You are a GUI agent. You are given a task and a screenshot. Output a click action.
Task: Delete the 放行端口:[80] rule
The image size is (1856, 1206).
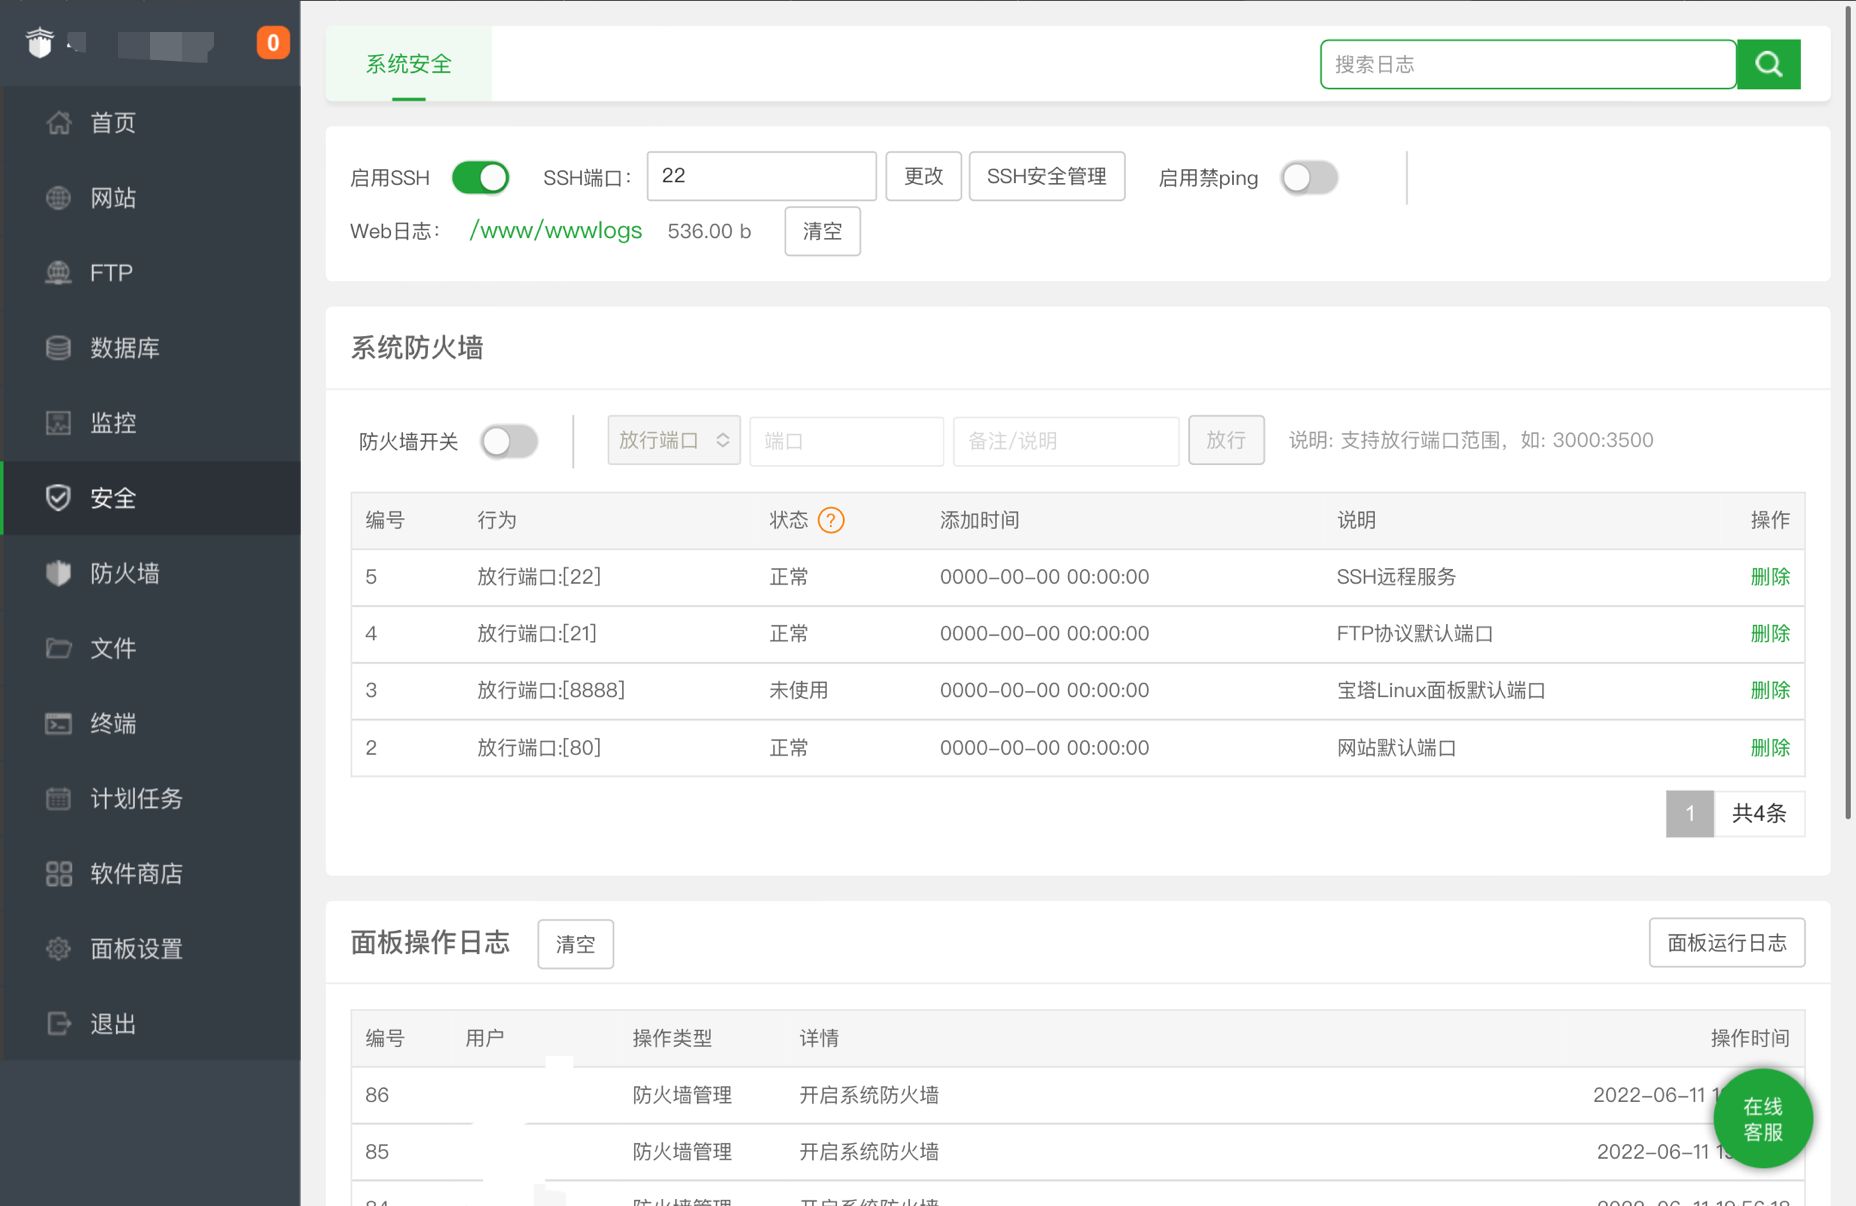(x=1770, y=747)
